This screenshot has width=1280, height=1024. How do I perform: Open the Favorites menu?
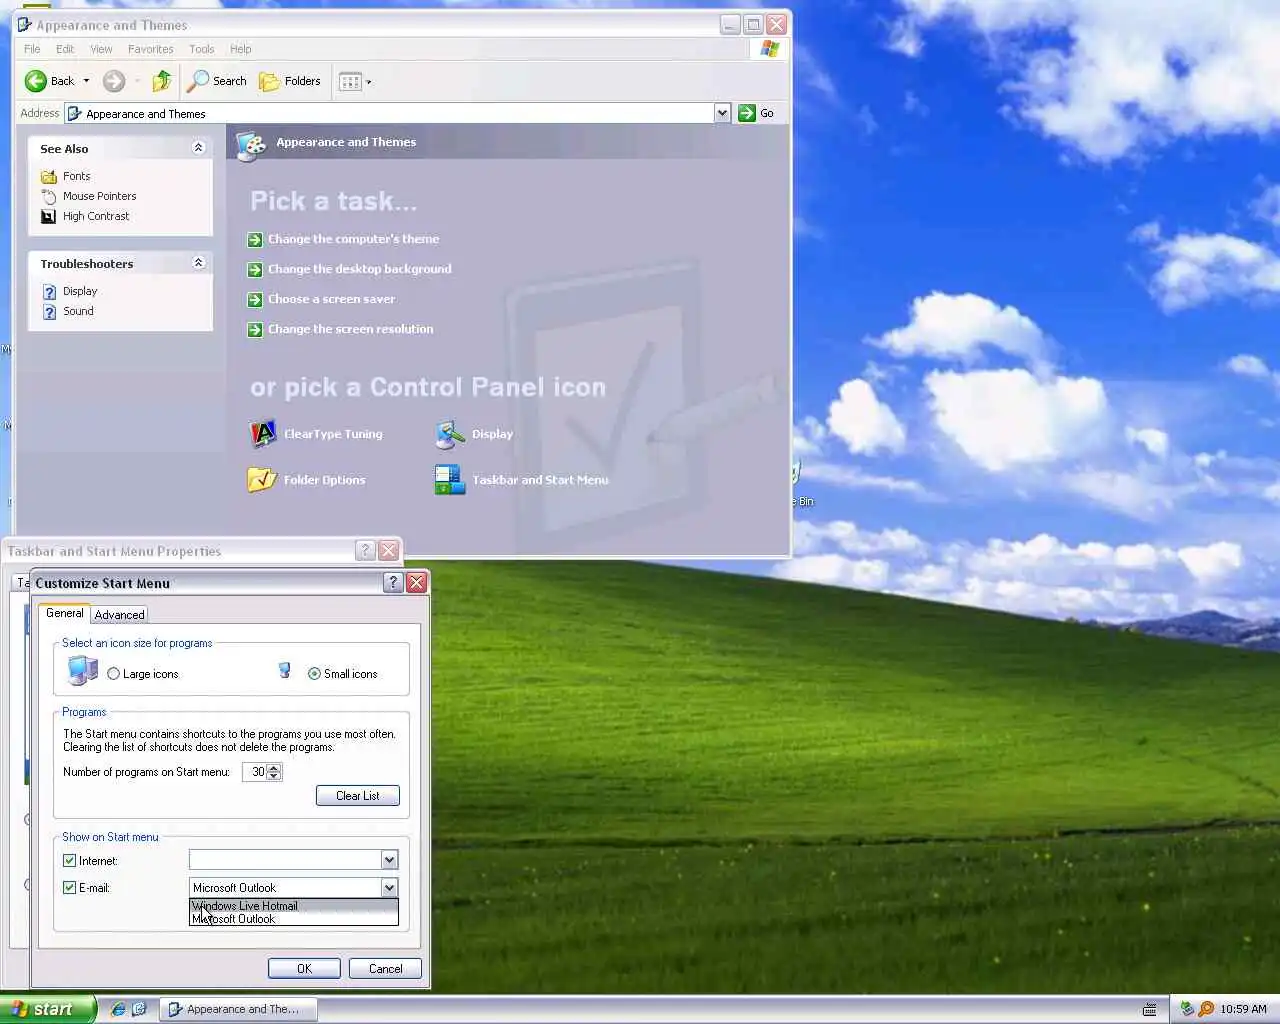(x=151, y=49)
